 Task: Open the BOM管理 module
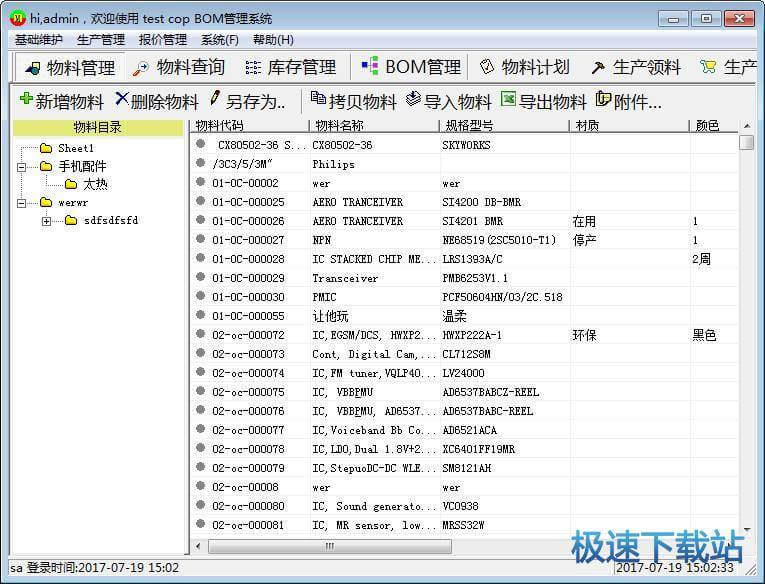coord(411,67)
